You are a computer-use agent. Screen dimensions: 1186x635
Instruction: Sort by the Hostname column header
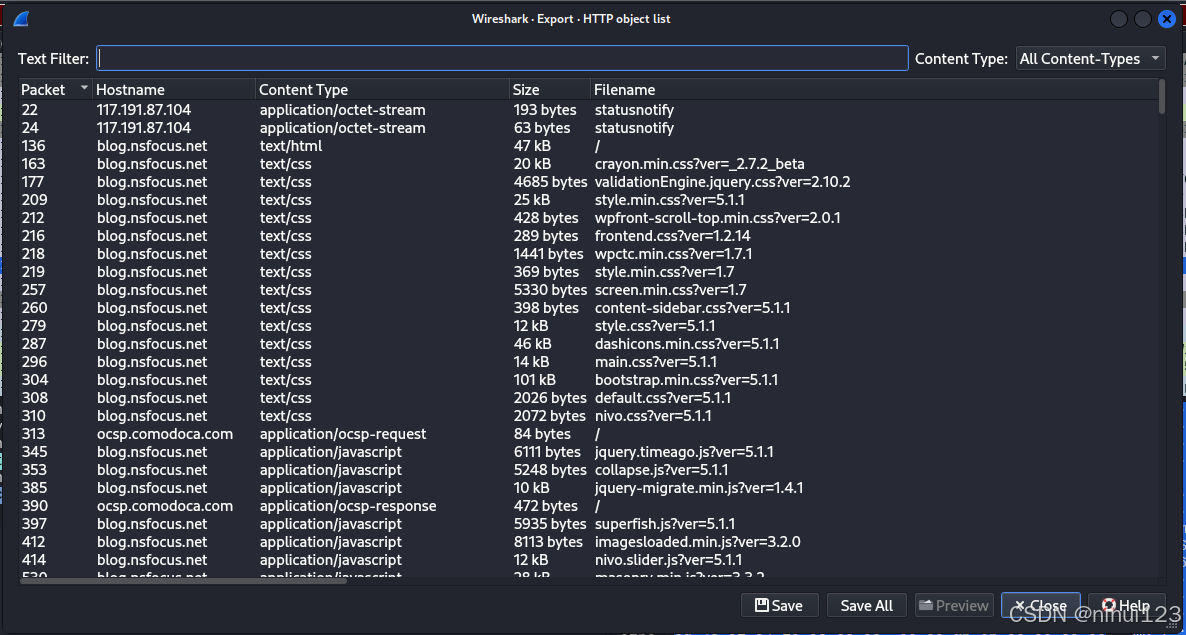click(x=174, y=89)
